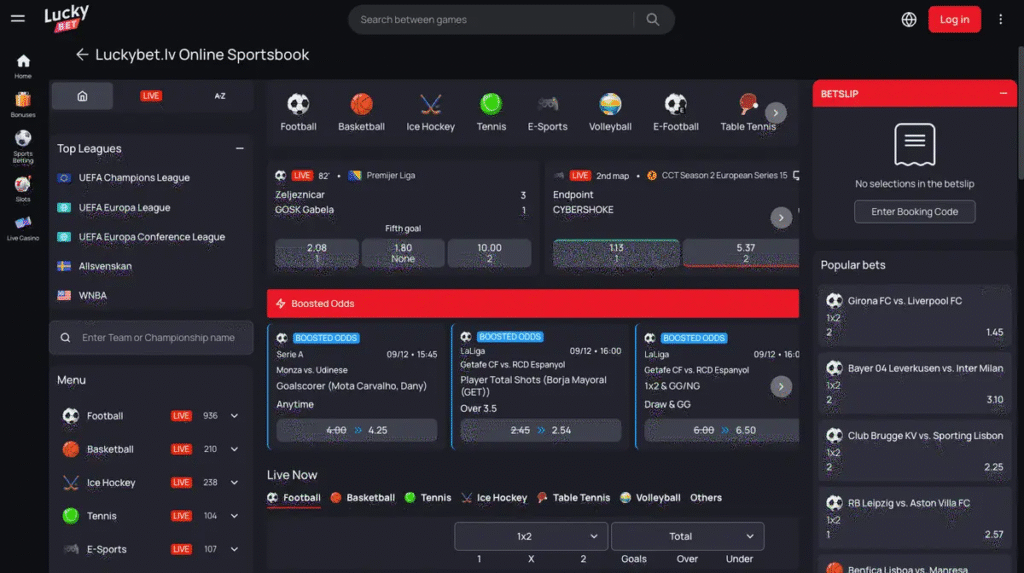Click the Lucky Bet logo

[67, 18]
